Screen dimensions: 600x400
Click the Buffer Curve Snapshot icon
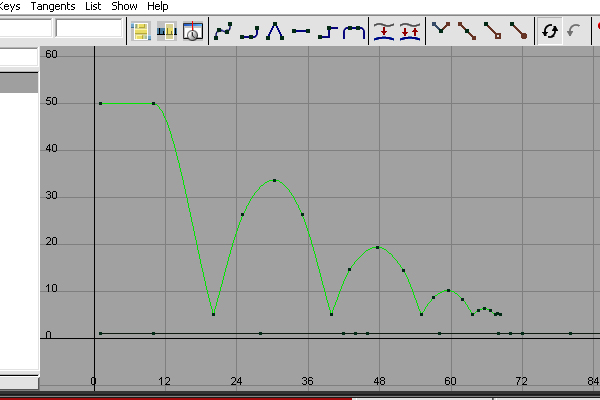384,31
